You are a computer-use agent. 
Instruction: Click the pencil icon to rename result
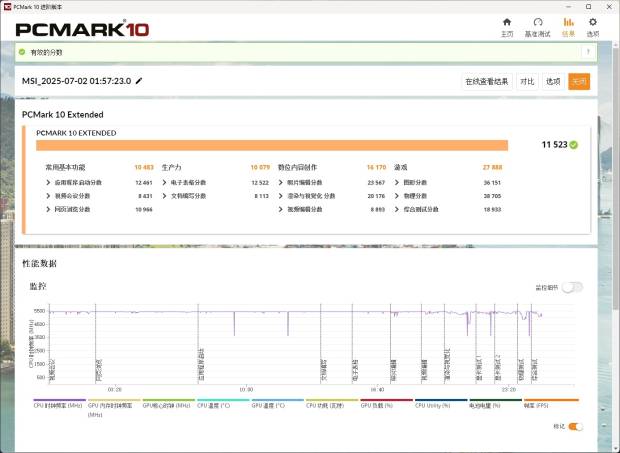[x=139, y=81]
